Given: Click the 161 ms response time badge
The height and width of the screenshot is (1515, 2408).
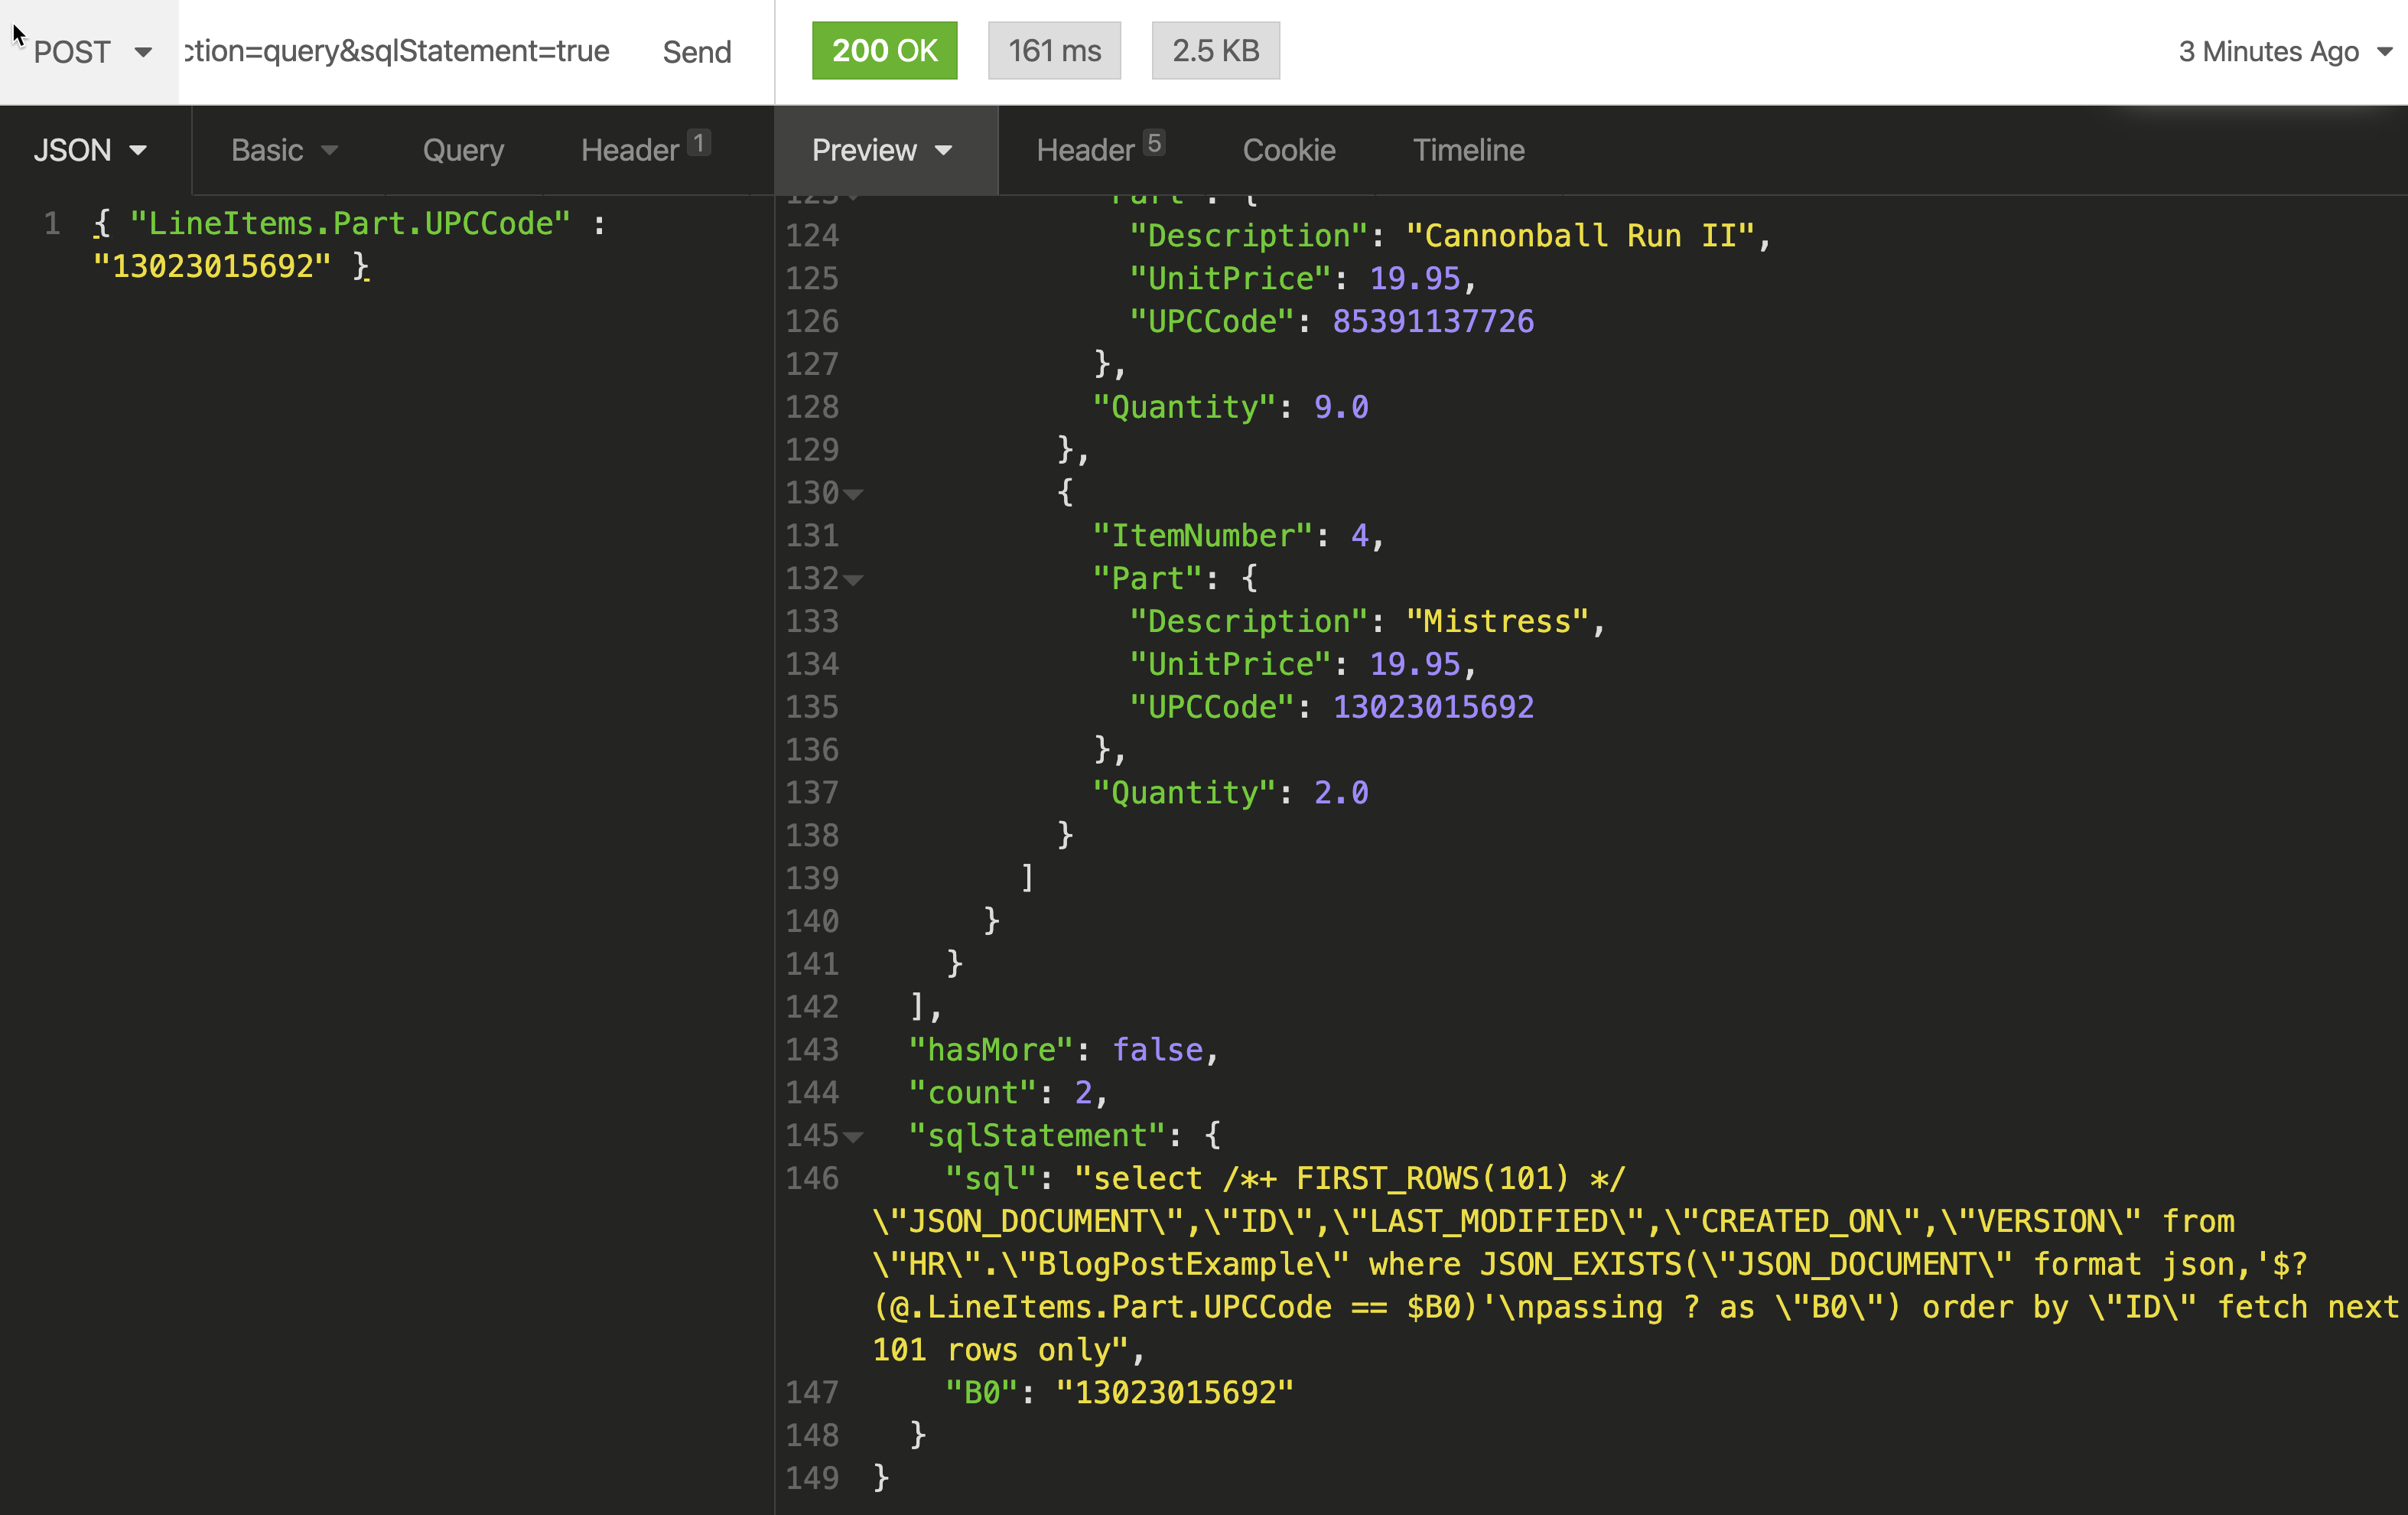Looking at the screenshot, I should 1054,51.
